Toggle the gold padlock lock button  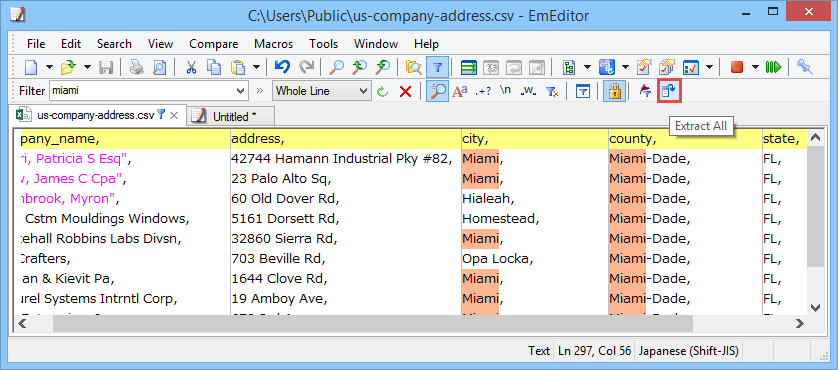coord(614,91)
